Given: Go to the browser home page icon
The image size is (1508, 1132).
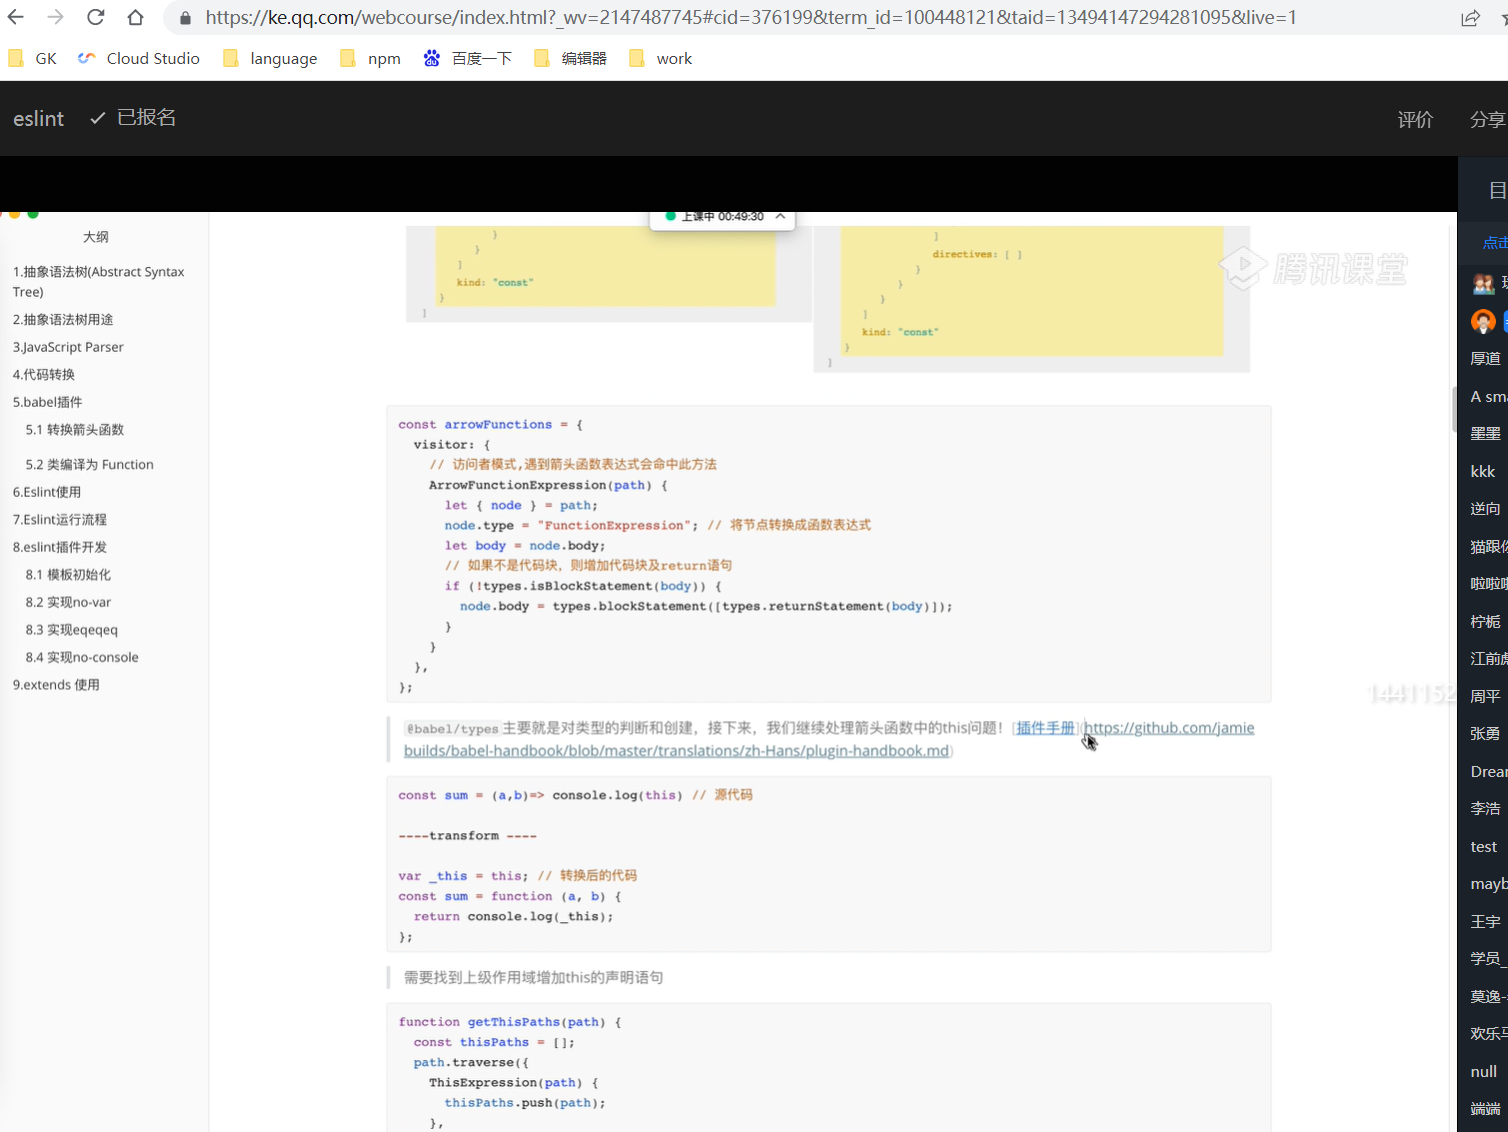Looking at the screenshot, I should 135,17.
